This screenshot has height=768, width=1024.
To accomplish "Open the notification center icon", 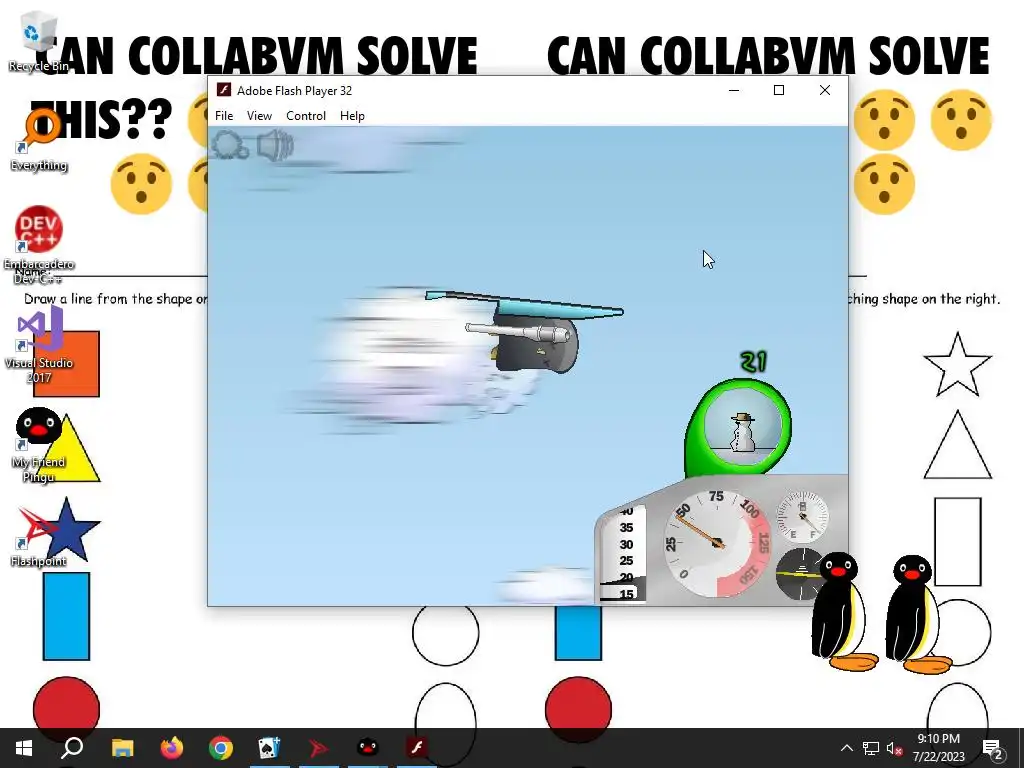I will click(x=993, y=748).
